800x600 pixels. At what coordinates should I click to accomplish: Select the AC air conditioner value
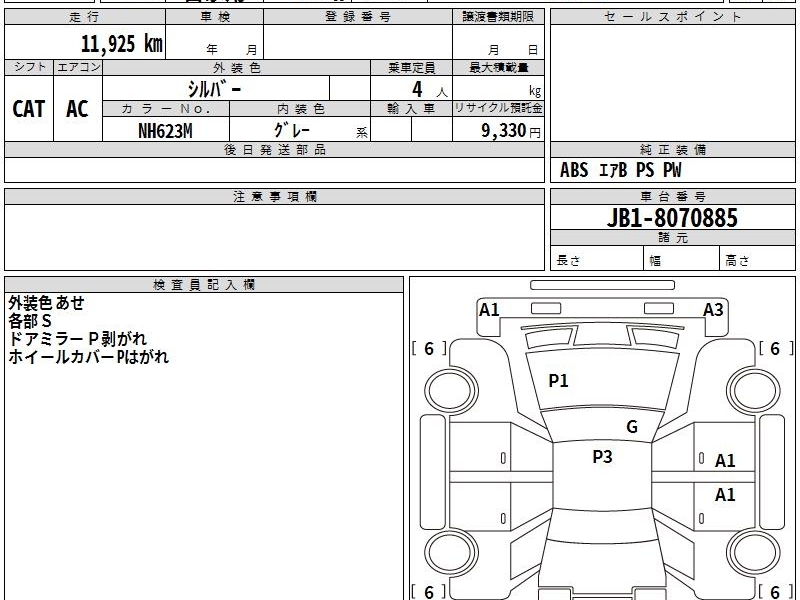(78, 109)
